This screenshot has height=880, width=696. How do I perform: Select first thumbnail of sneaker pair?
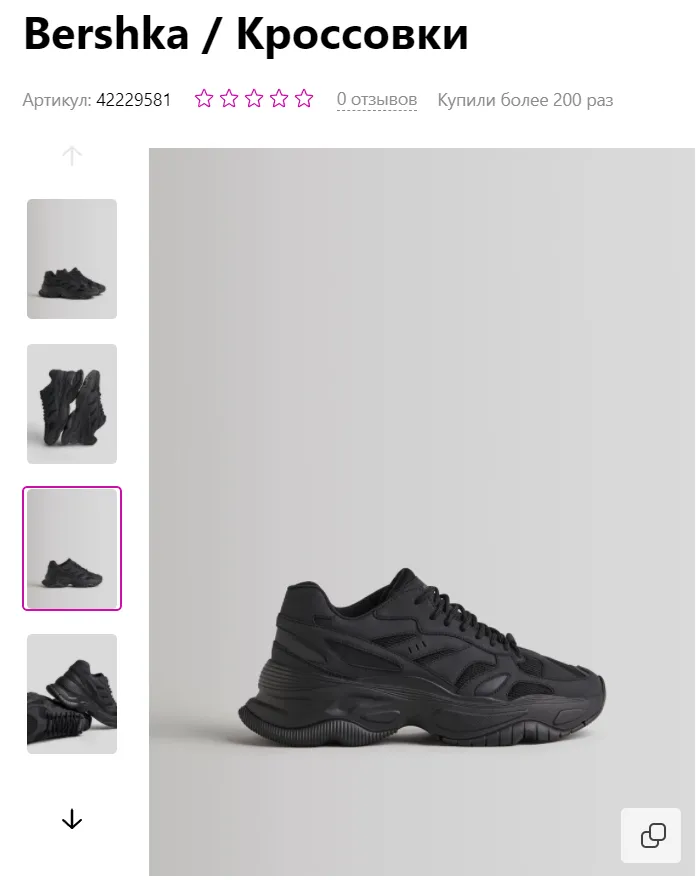coord(72,259)
